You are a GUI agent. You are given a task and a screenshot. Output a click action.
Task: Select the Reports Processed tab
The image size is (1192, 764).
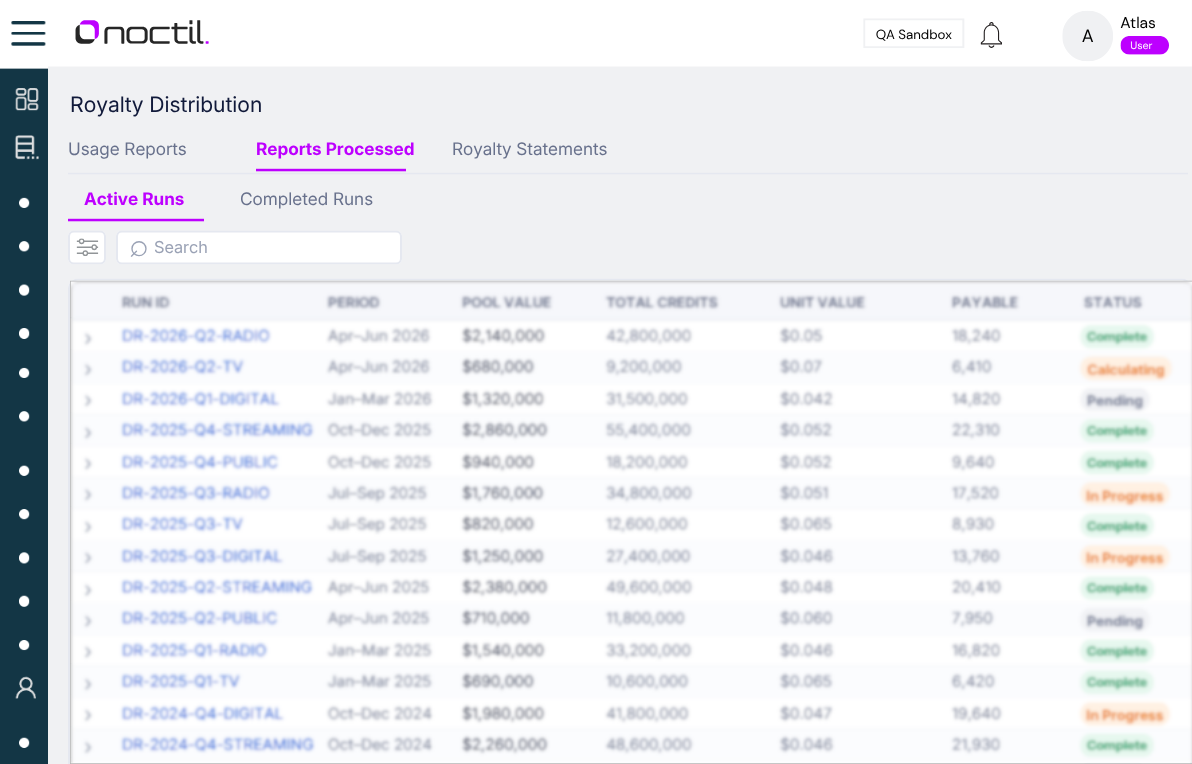click(334, 149)
